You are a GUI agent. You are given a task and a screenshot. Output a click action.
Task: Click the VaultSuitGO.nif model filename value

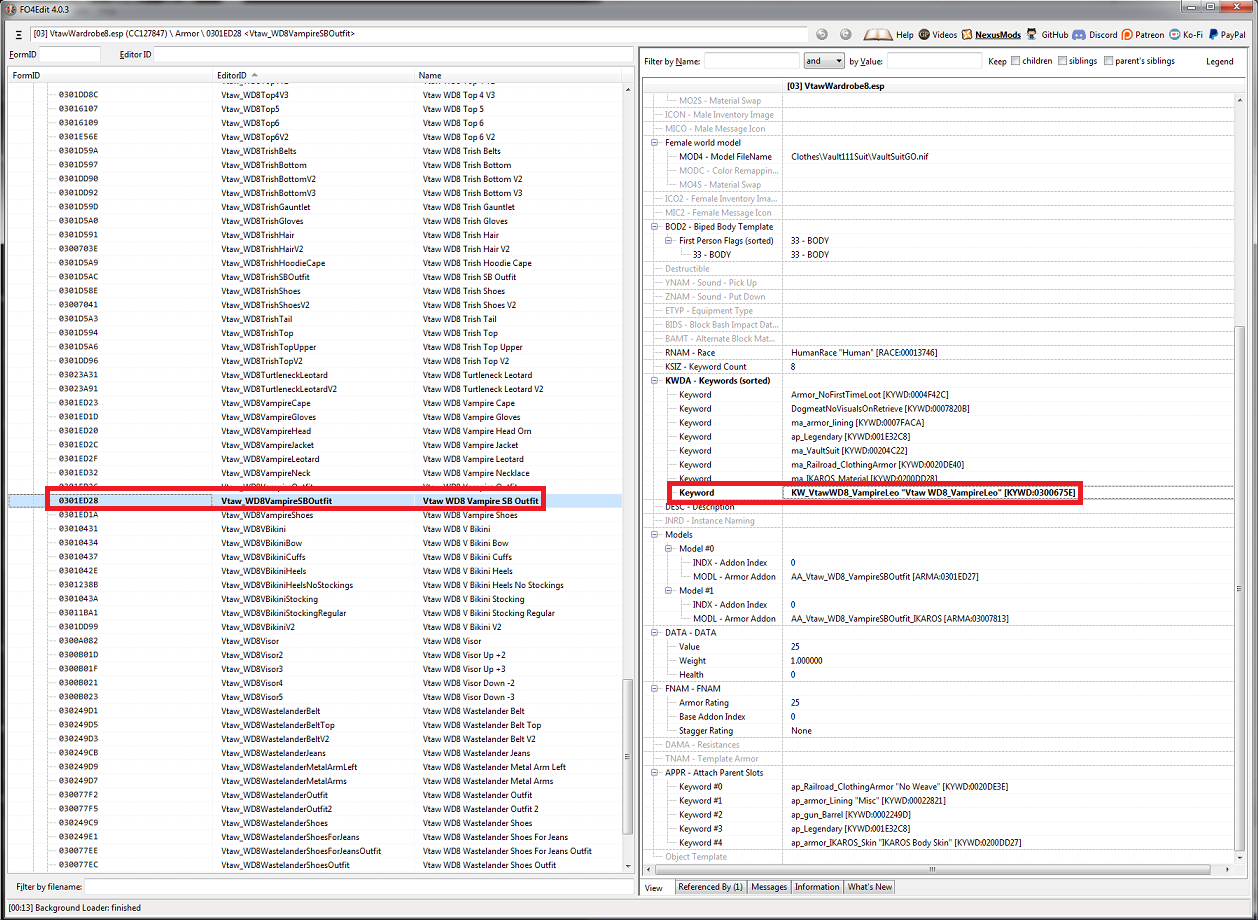coord(860,157)
